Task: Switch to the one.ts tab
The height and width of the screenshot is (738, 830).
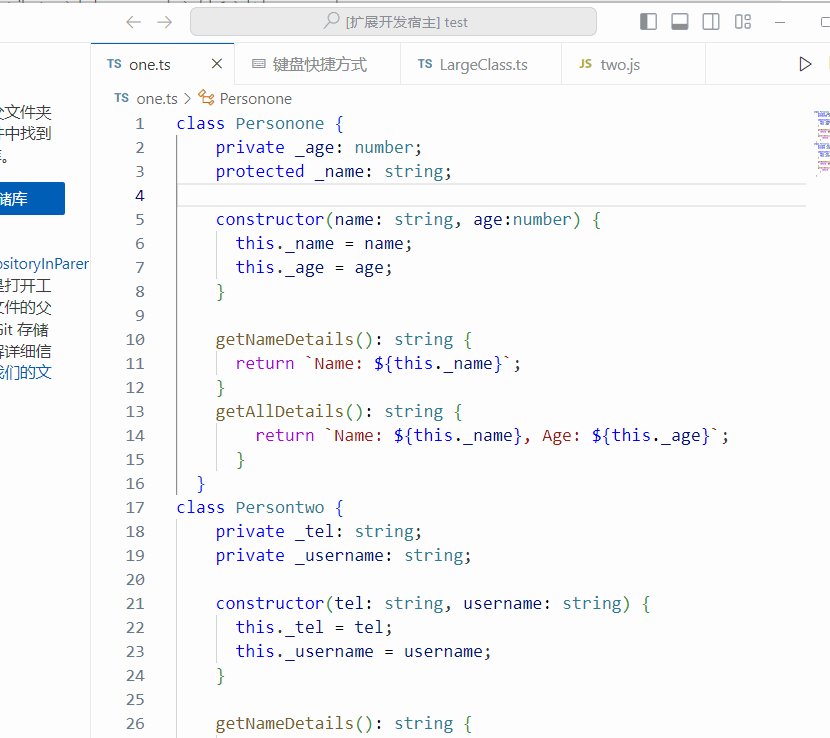Action: pyautogui.click(x=163, y=64)
